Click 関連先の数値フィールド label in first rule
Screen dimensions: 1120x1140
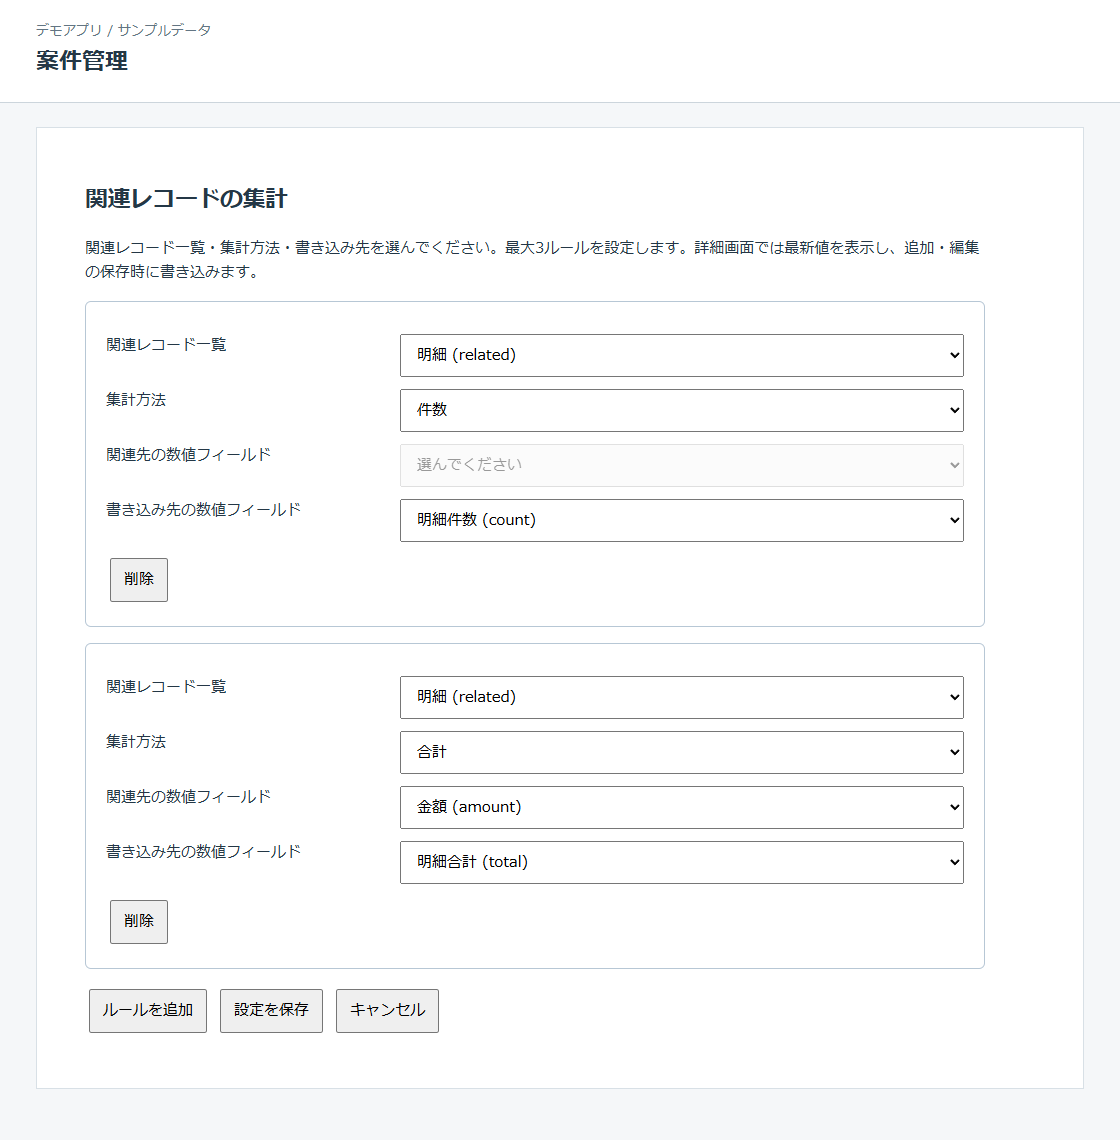click(x=188, y=454)
